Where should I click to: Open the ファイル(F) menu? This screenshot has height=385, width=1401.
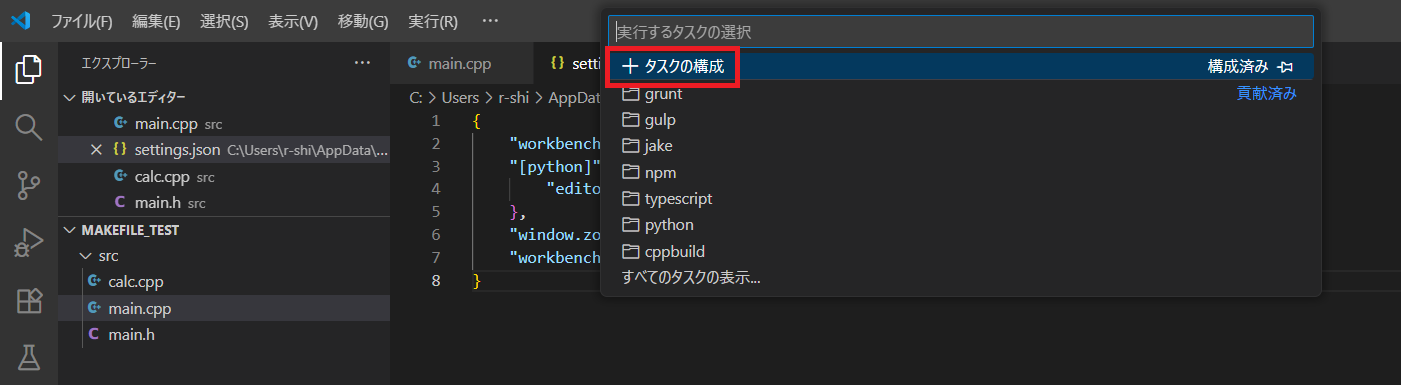[x=81, y=21]
